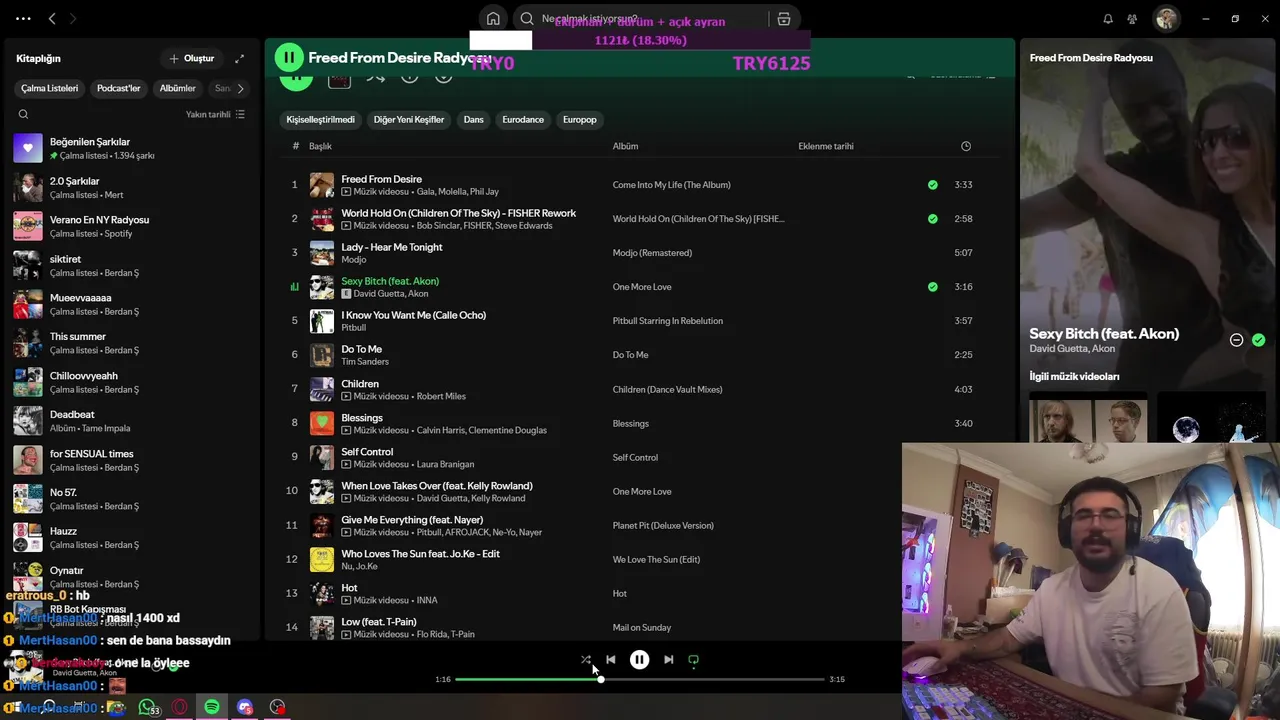The image size is (1280, 720).
Task: Open the Yakın tarihli sort dropdown
Action: click(x=215, y=114)
